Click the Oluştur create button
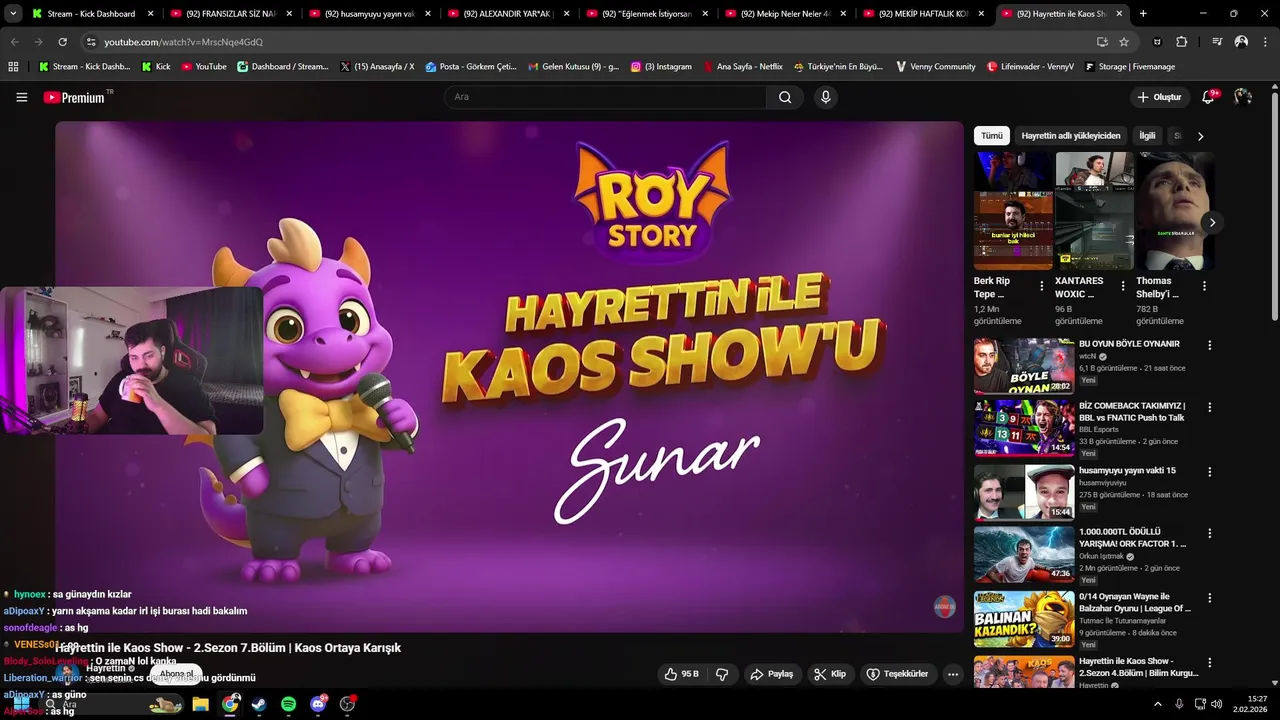The image size is (1280, 720). (1160, 97)
